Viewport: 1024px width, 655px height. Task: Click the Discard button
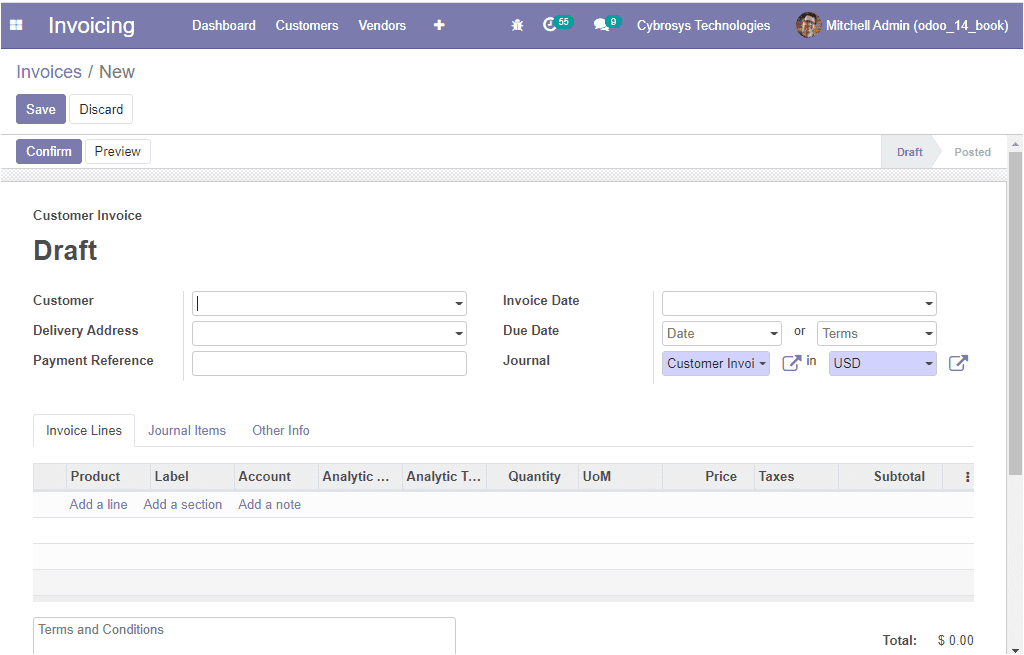[101, 109]
